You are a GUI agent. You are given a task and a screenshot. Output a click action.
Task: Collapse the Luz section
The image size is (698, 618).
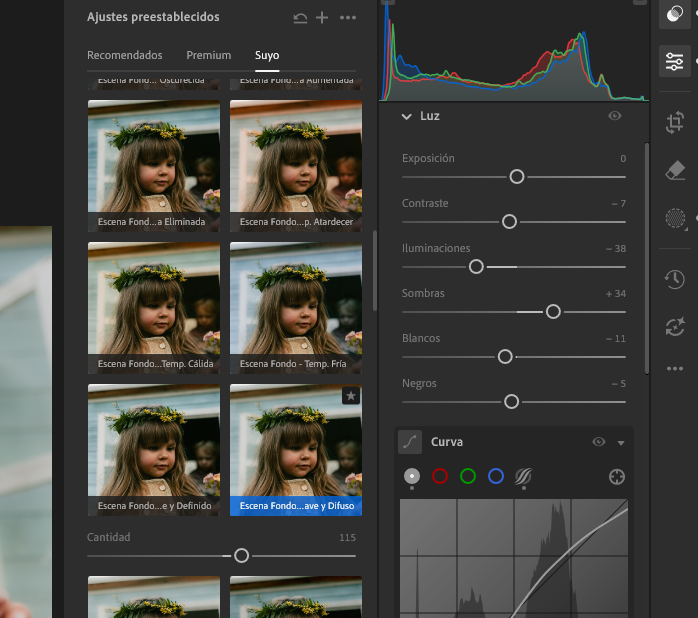(406, 117)
